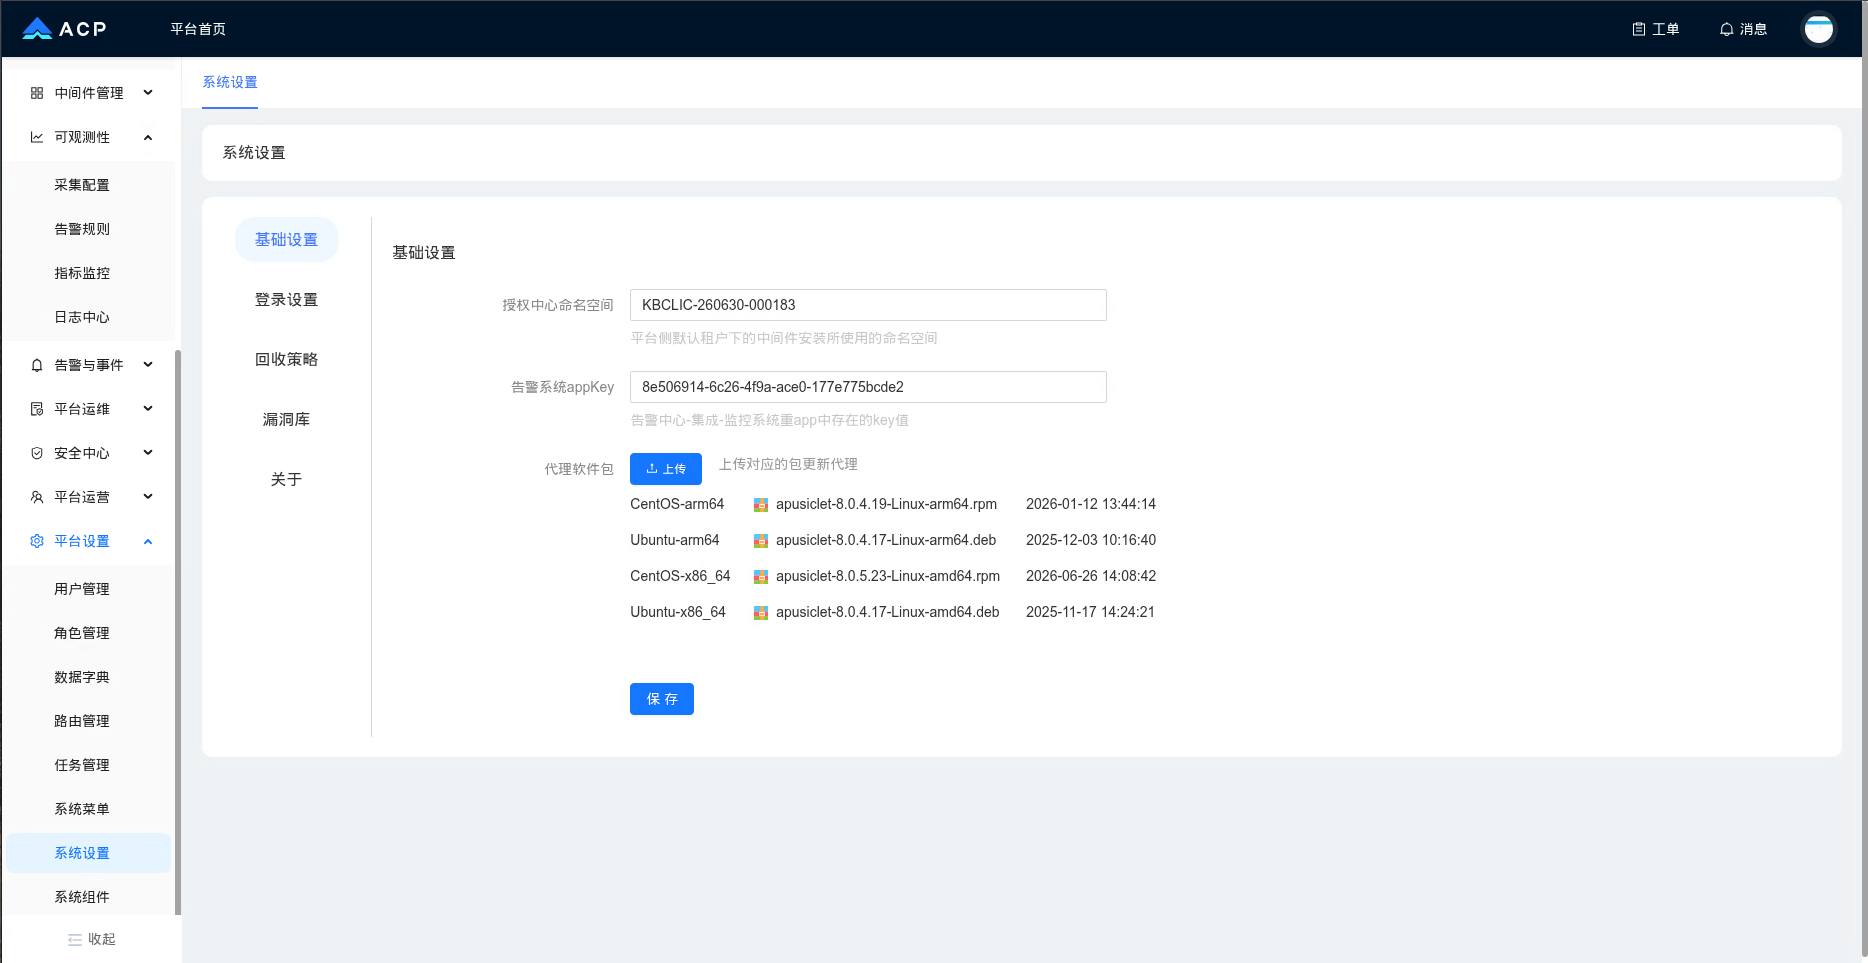Screen dimensions: 1868x963
Task: Expand the 平台运营 menu chevron
Action: (148, 497)
